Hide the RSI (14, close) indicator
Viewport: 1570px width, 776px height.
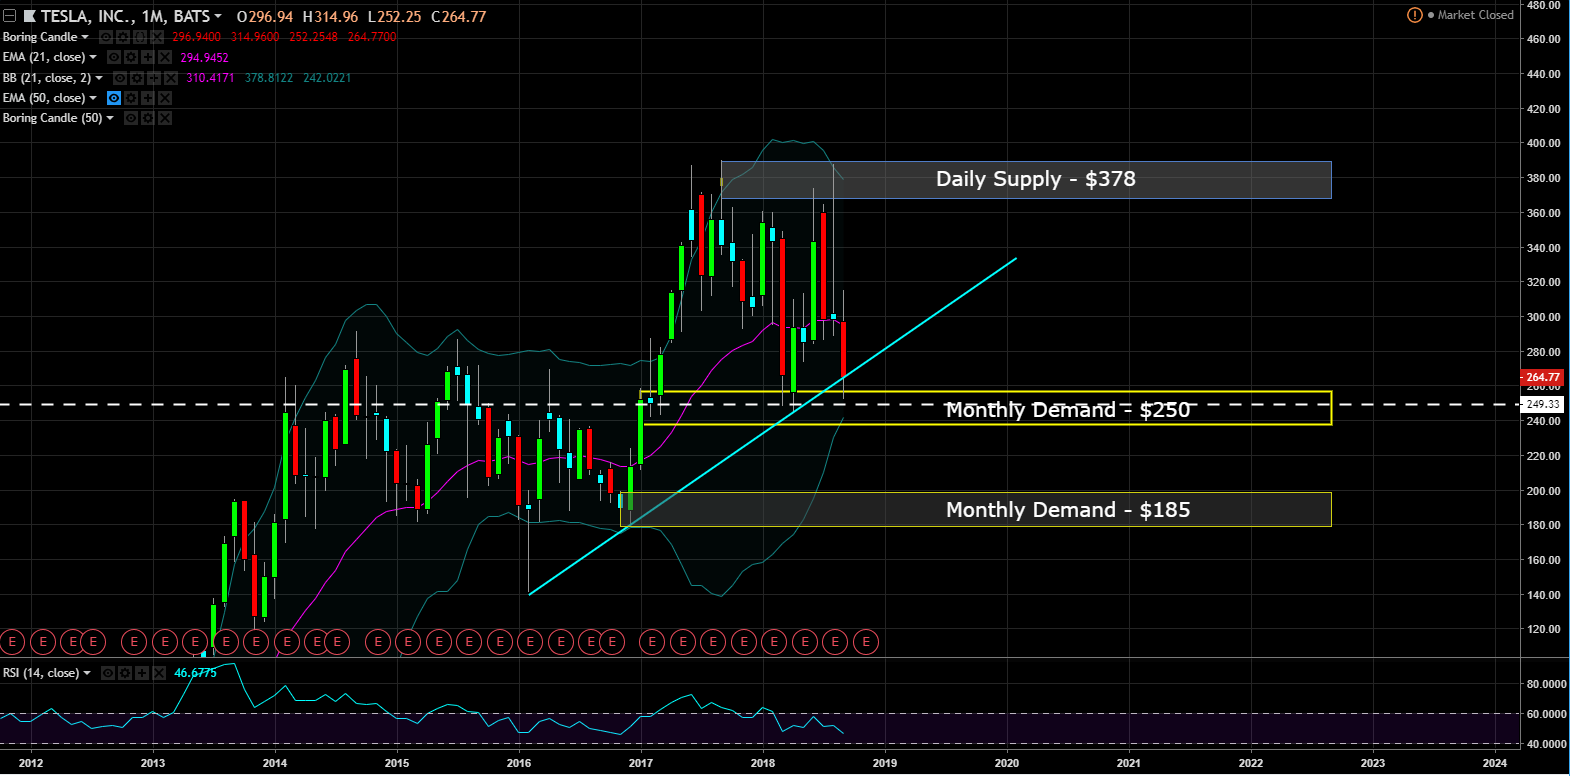click(x=108, y=673)
